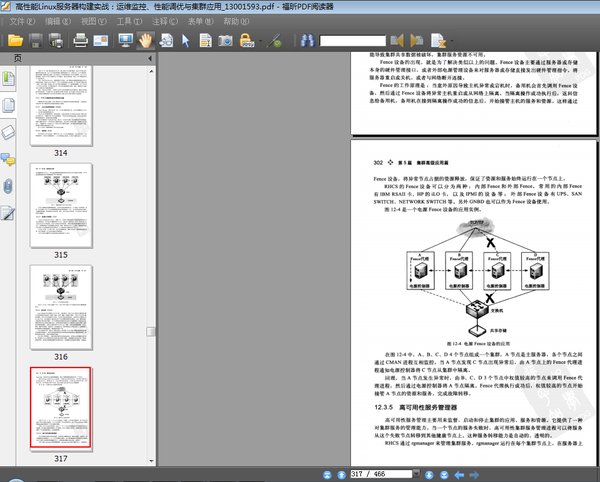Click the page with binoculars icon
Viewport: 600px width, 482px height.
click(166, 41)
